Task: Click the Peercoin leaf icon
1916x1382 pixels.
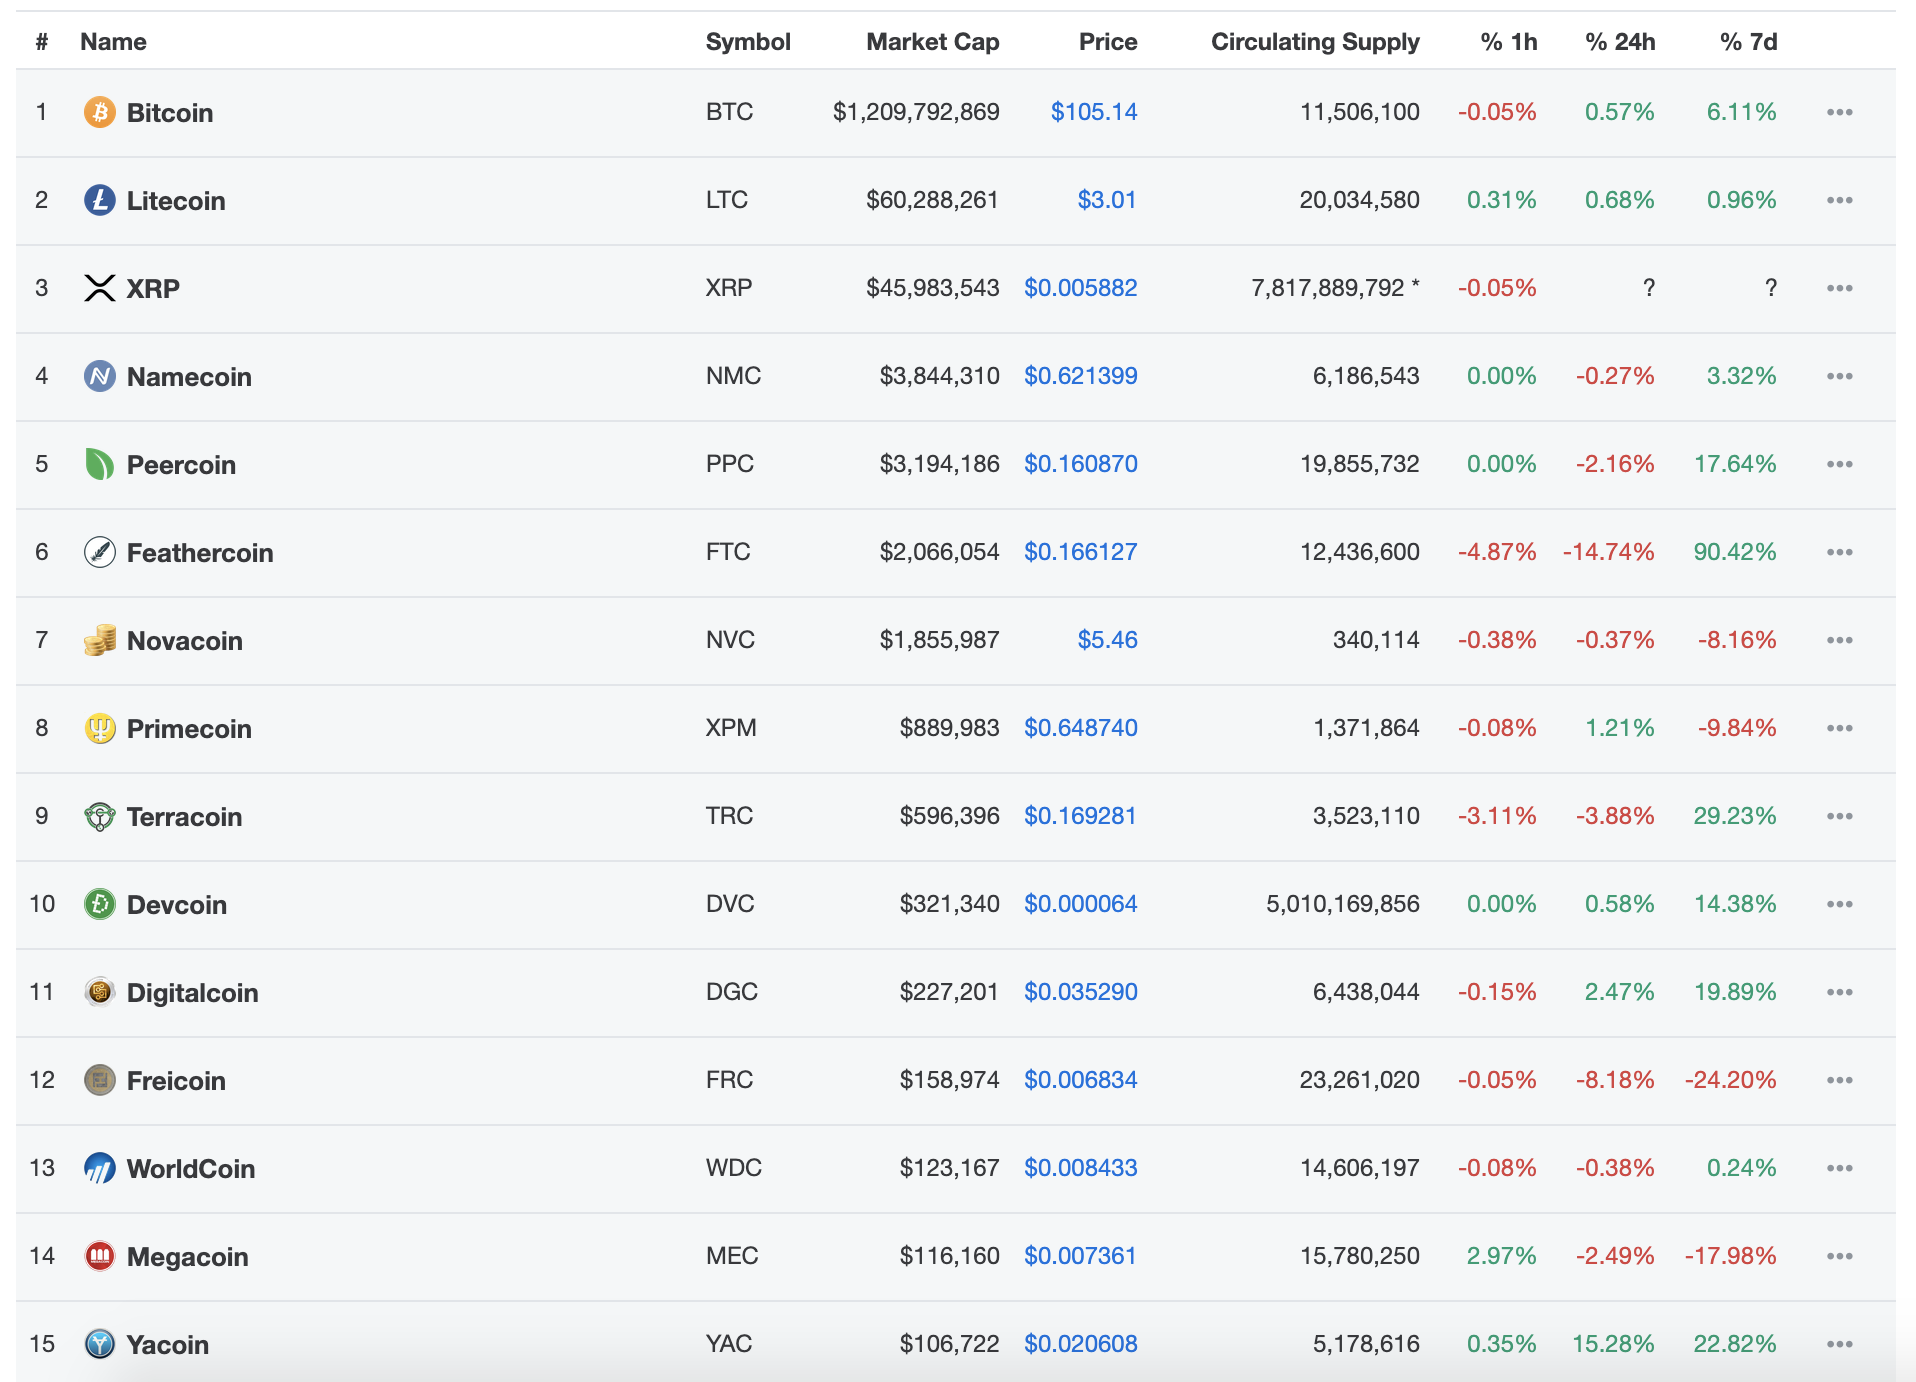Action: (x=99, y=464)
